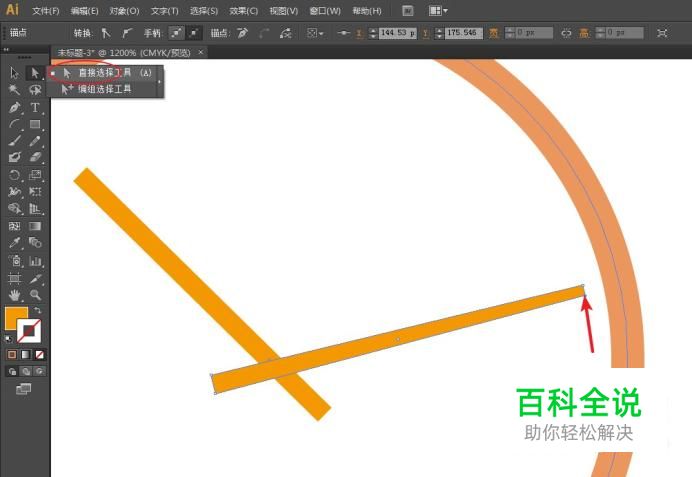Open the 文件(F) menu
Screen dimensions: 692x477
(45, 11)
